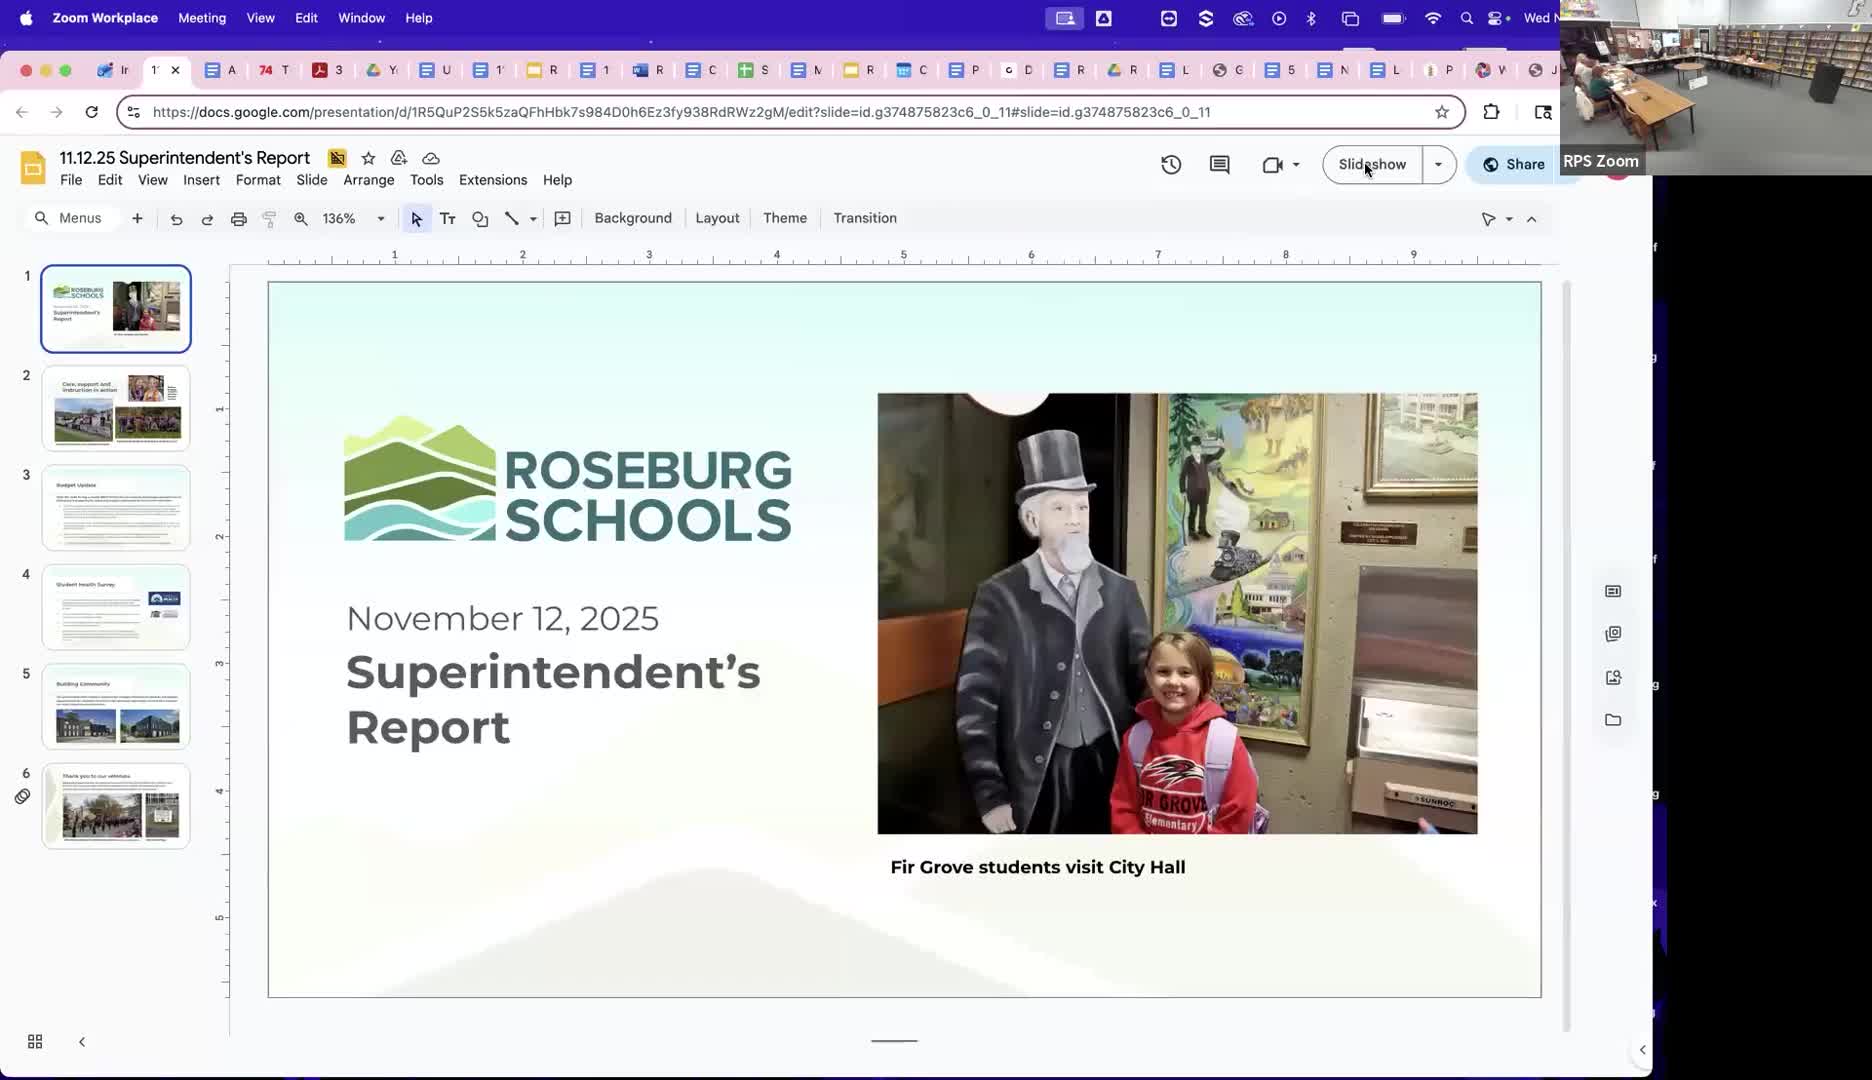Select the Text box tool
1872x1080 pixels.
(x=448, y=219)
